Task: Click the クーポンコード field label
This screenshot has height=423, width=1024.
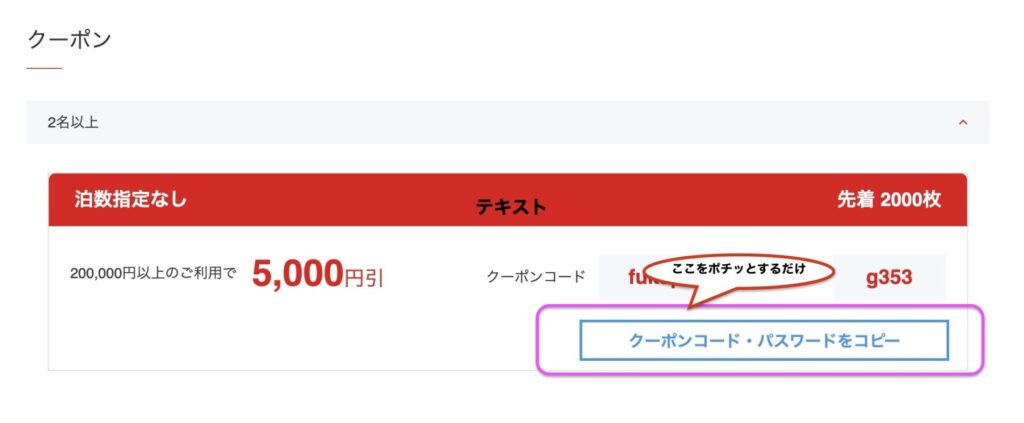Action: (x=535, y=277)
